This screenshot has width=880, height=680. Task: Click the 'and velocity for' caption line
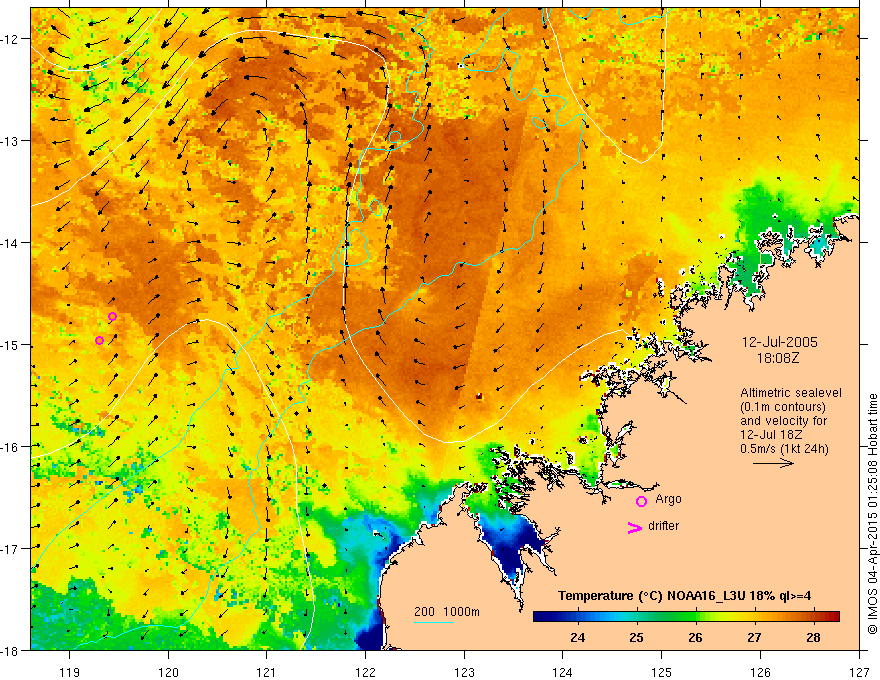pos(783,421)
